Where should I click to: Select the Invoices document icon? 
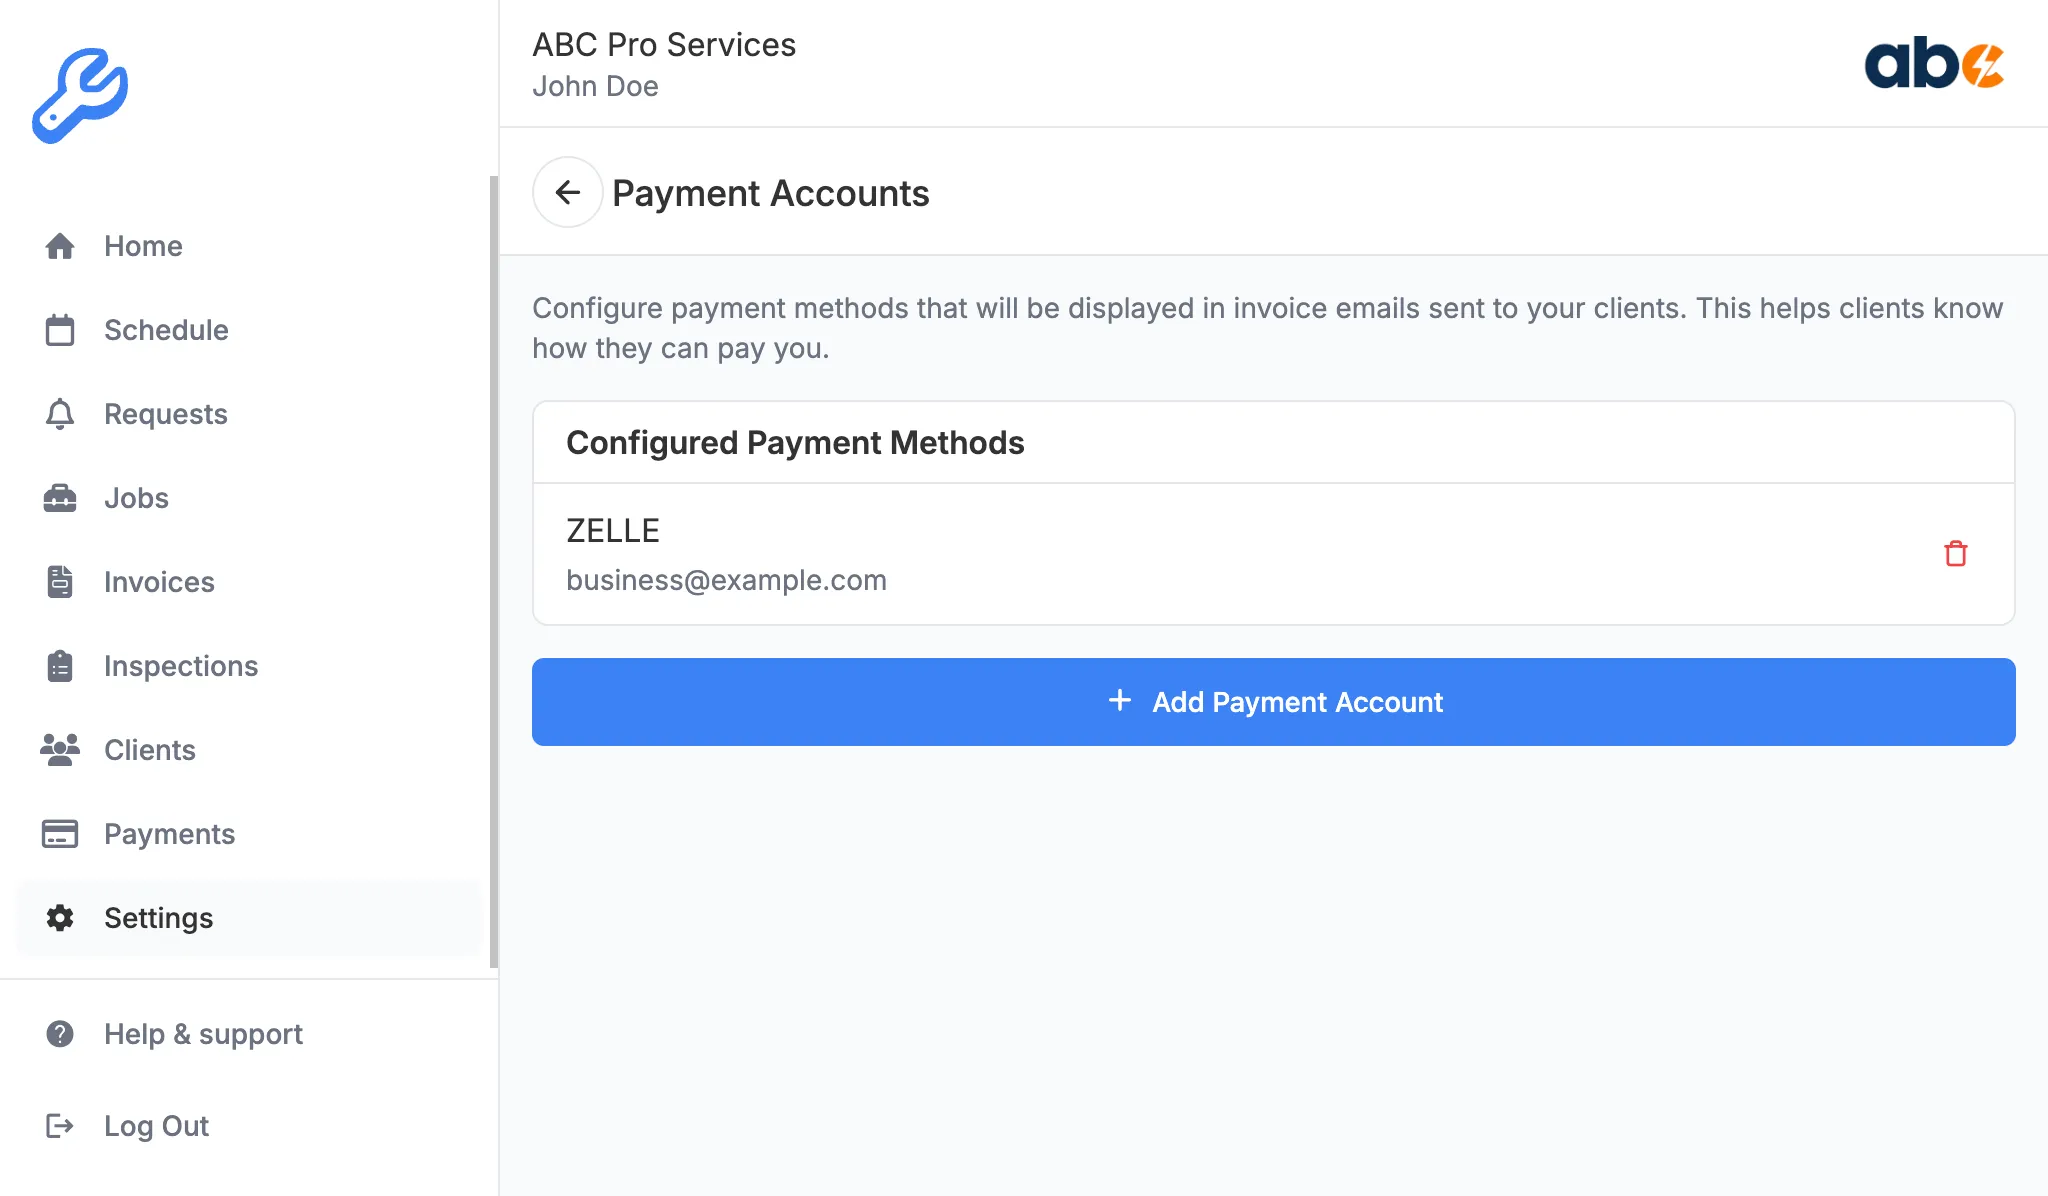click(x=60, y=582)
